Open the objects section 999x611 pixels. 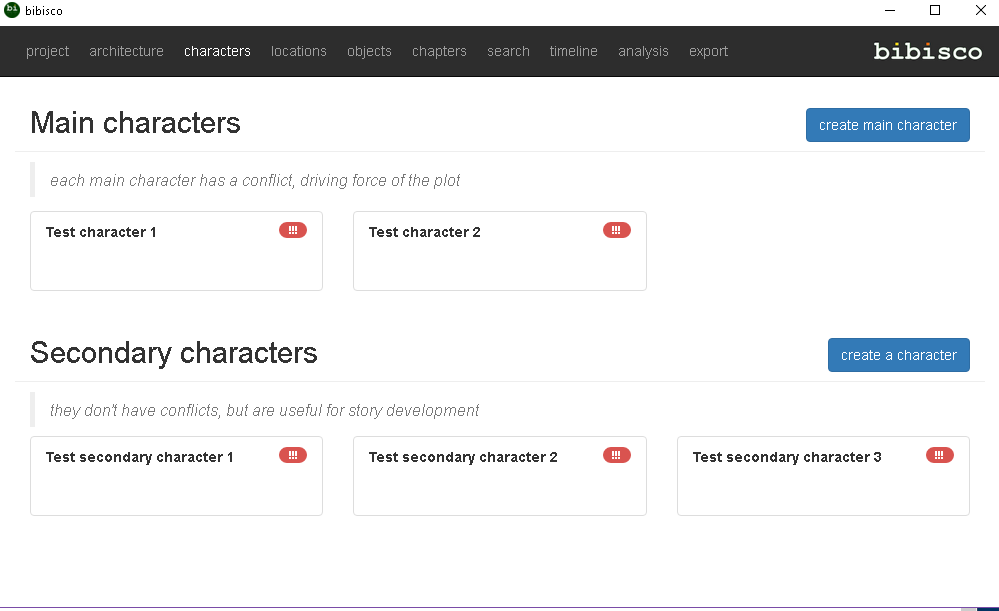tap(369, 51)
